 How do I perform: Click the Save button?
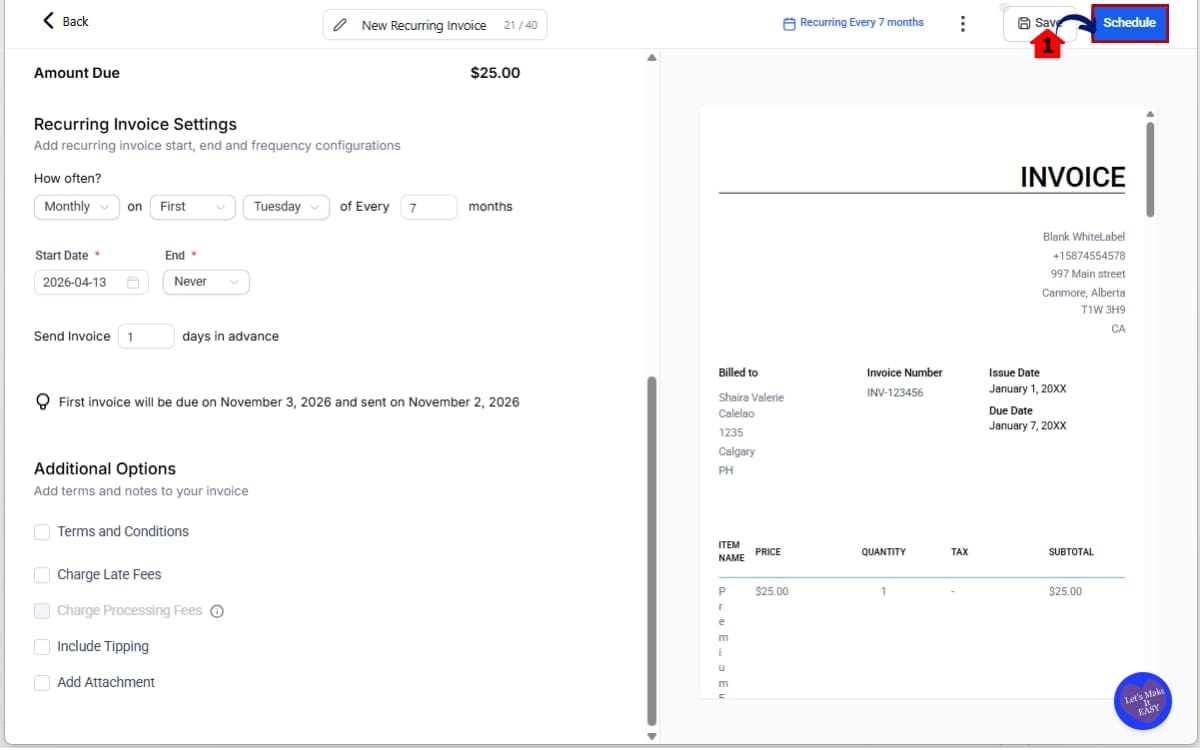(1040, 22)
